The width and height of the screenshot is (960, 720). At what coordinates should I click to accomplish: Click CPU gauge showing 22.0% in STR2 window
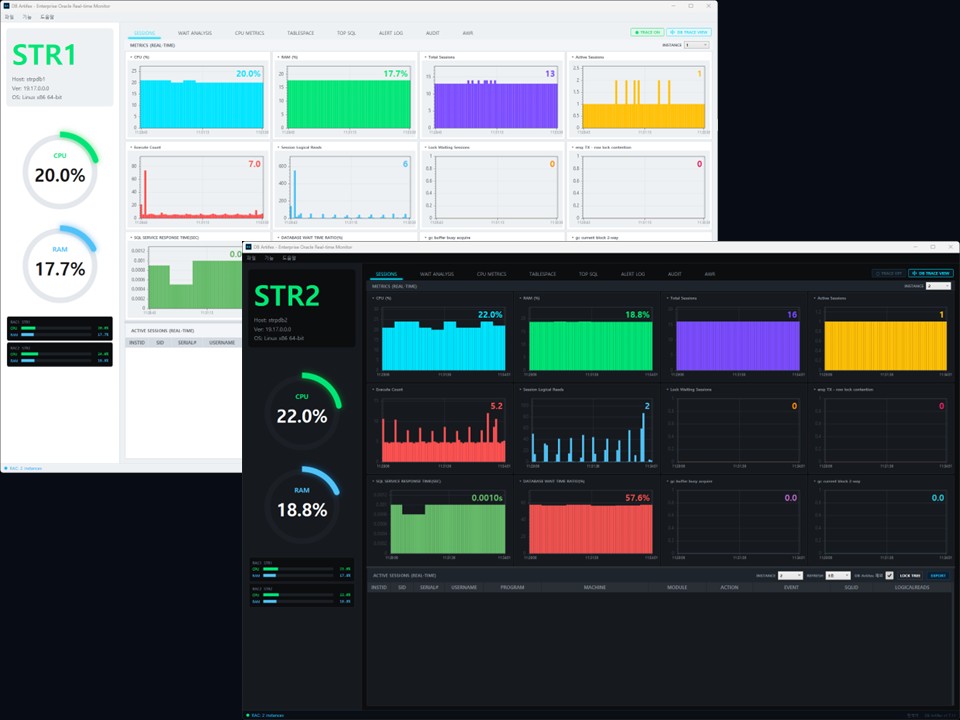[x=302, y=410]
